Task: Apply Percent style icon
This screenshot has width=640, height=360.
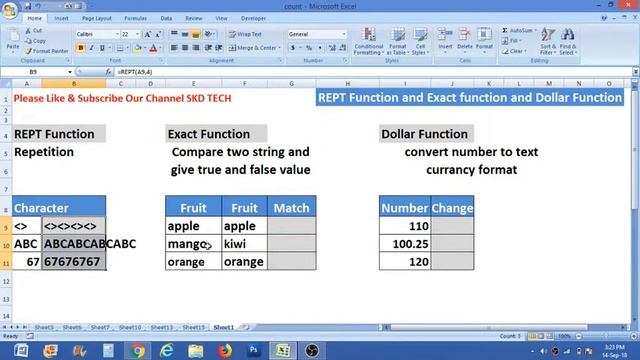Action: [309, 48]
